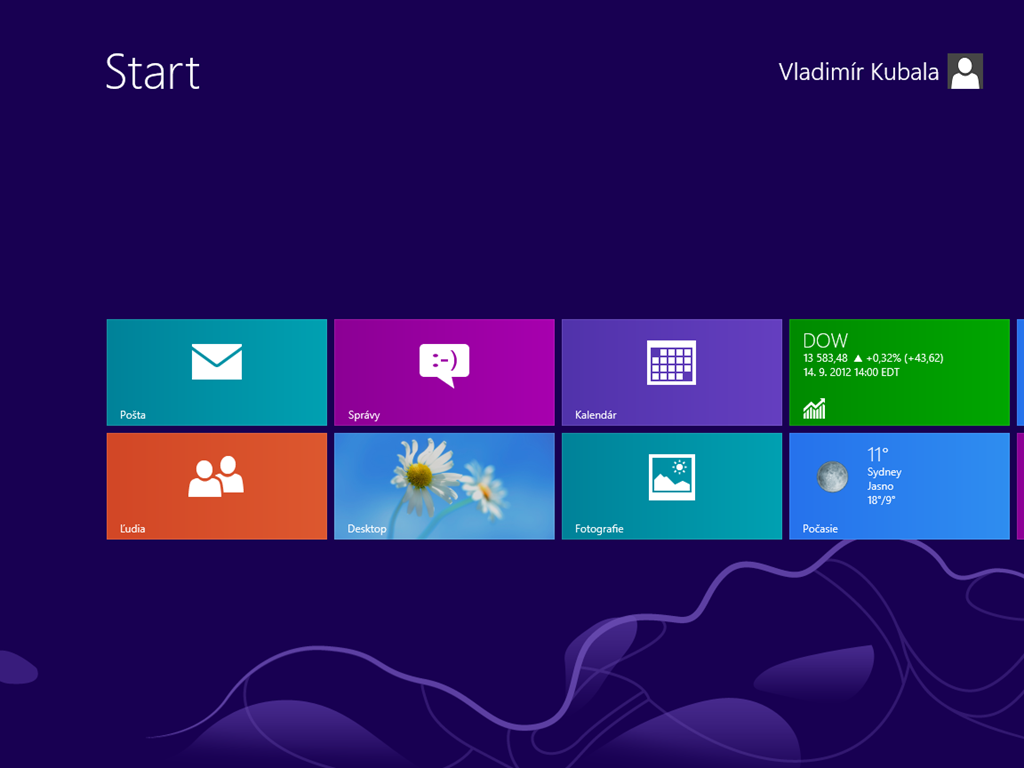Open the Pošta mail envelope icon
The height and width of the screenshot is (768, 1024).
[217, 361]
